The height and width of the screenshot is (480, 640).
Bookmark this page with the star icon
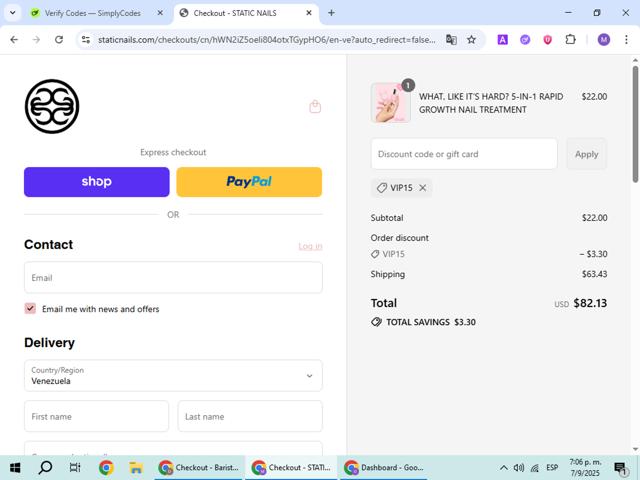pos(471,40)
